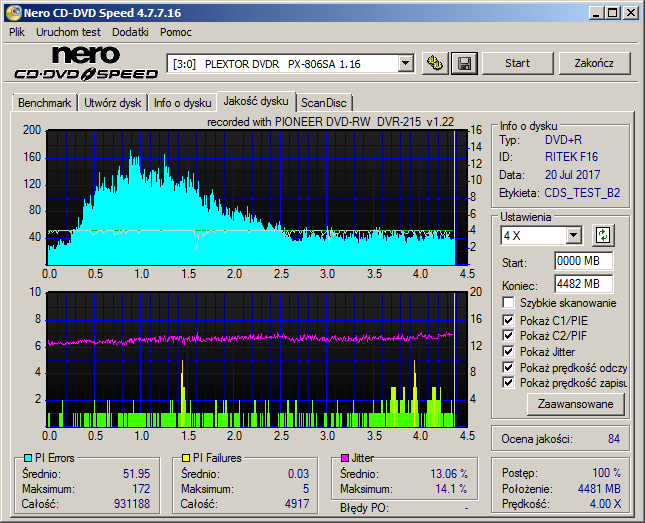Open the Dodatki menu

(130, 32)
